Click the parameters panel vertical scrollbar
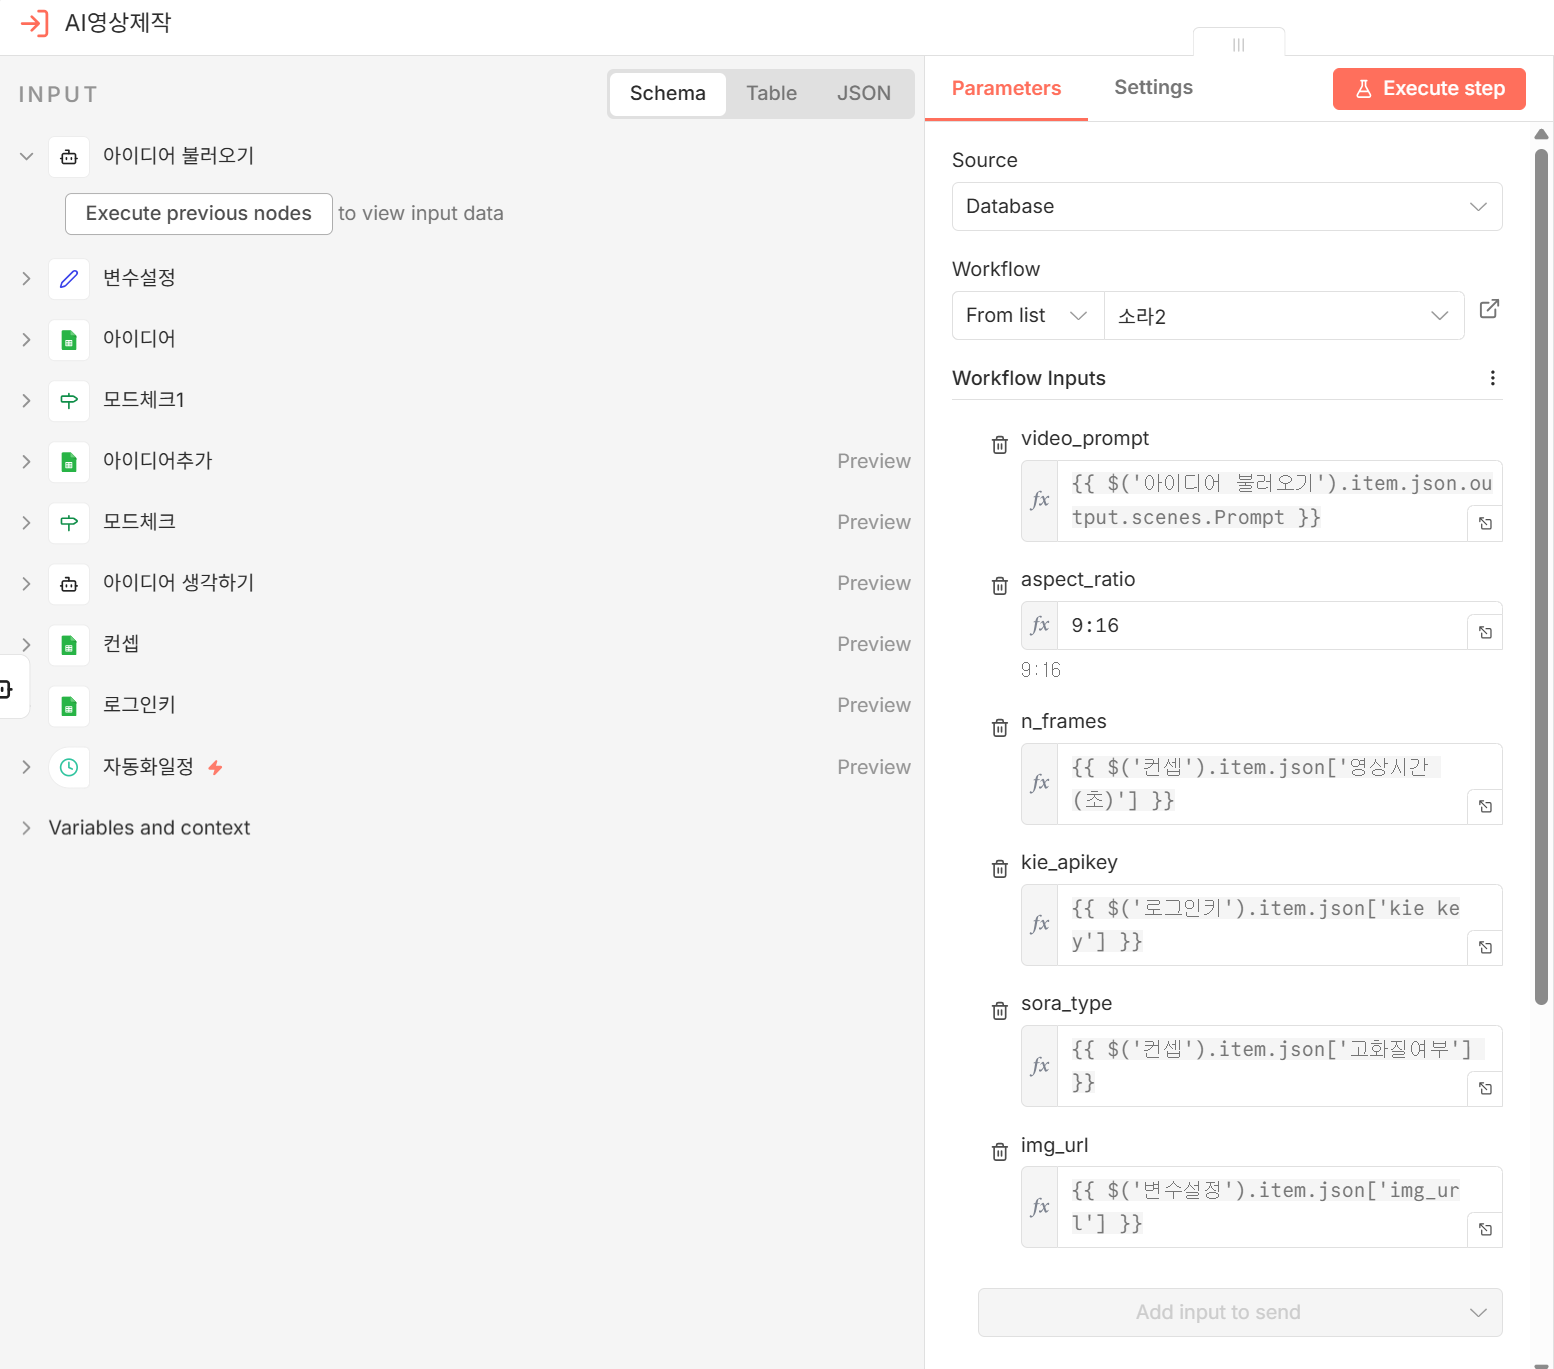1554x1369 pixels. click(1541, 577)
